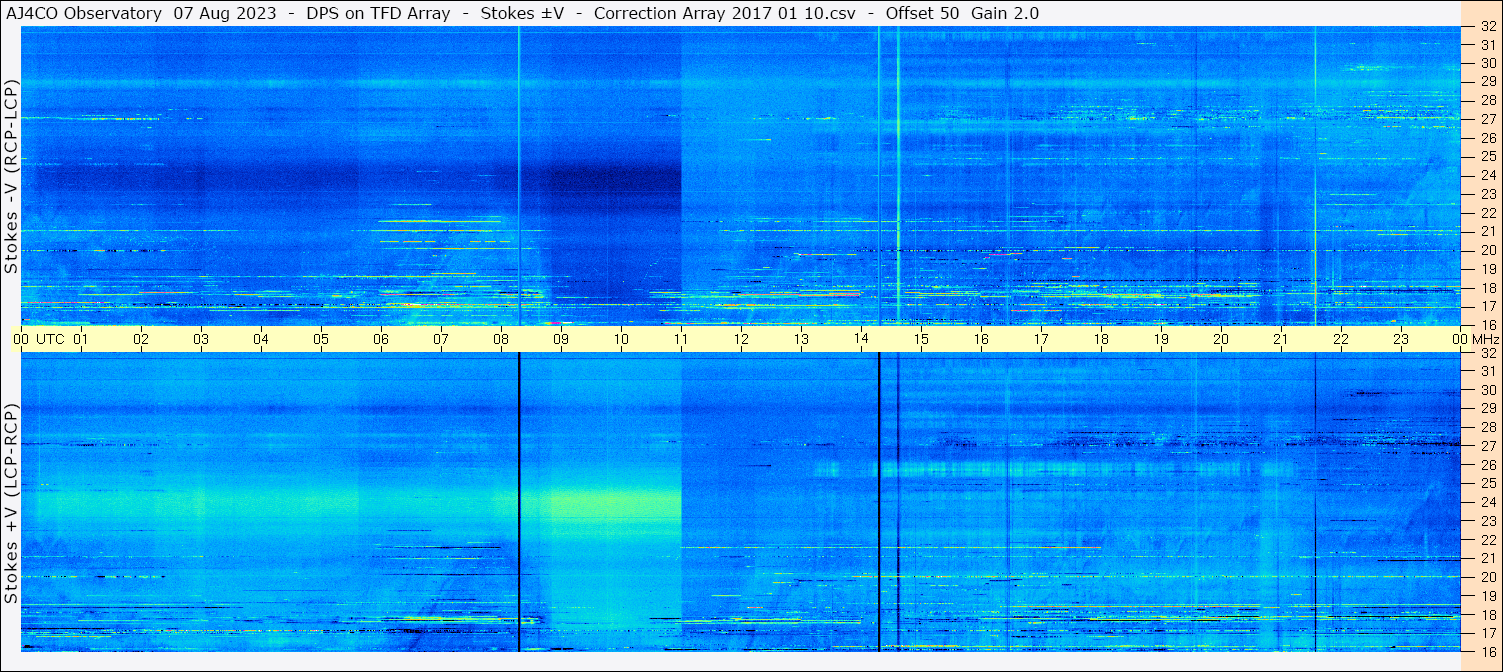Click the 30 MHz tick in Stokes -V panel
The image size is (1503, 672).
[x=1487, y=63]
